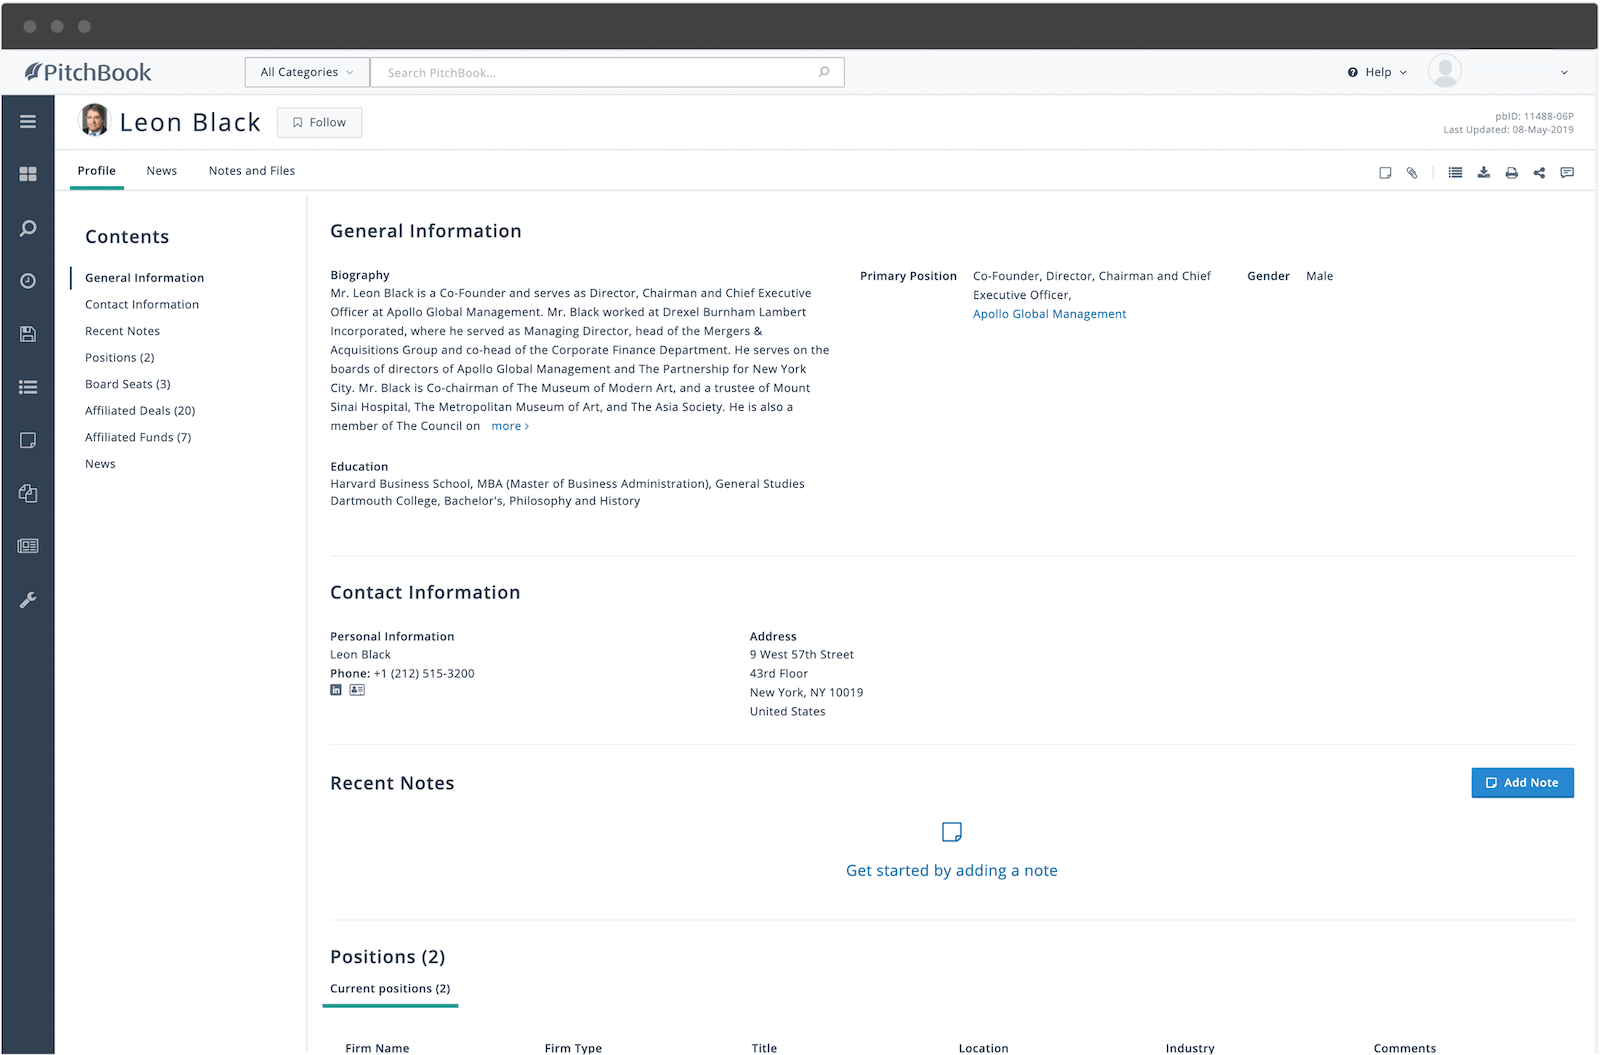The image size is (1600, 1055).
Task: Click the Comments column header
Action: pos(1404,1047)
